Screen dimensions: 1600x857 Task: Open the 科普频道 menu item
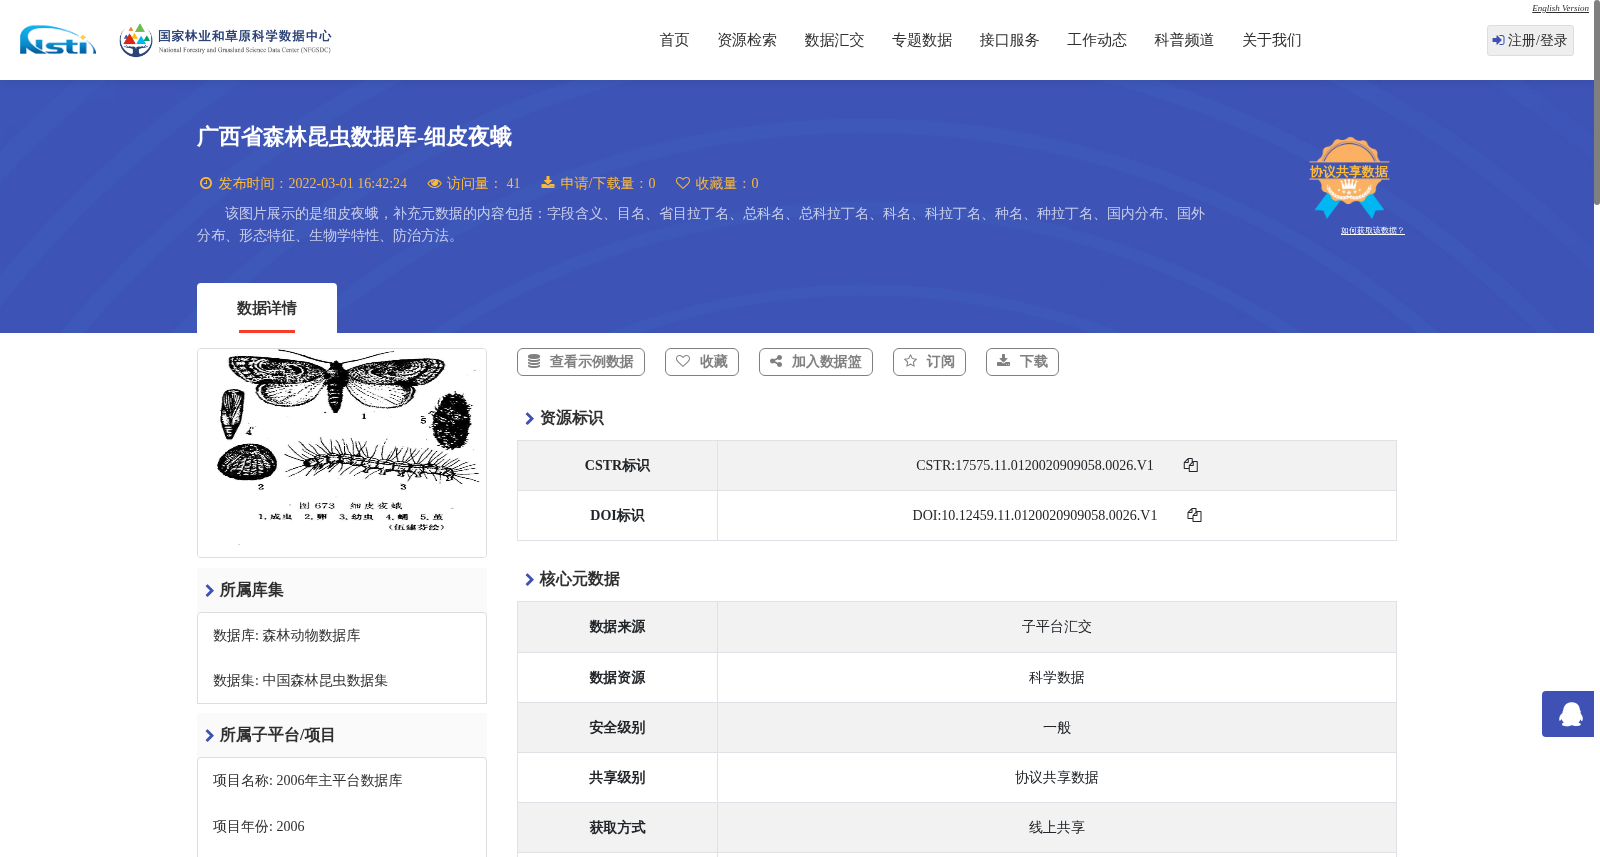[1184, 40]
